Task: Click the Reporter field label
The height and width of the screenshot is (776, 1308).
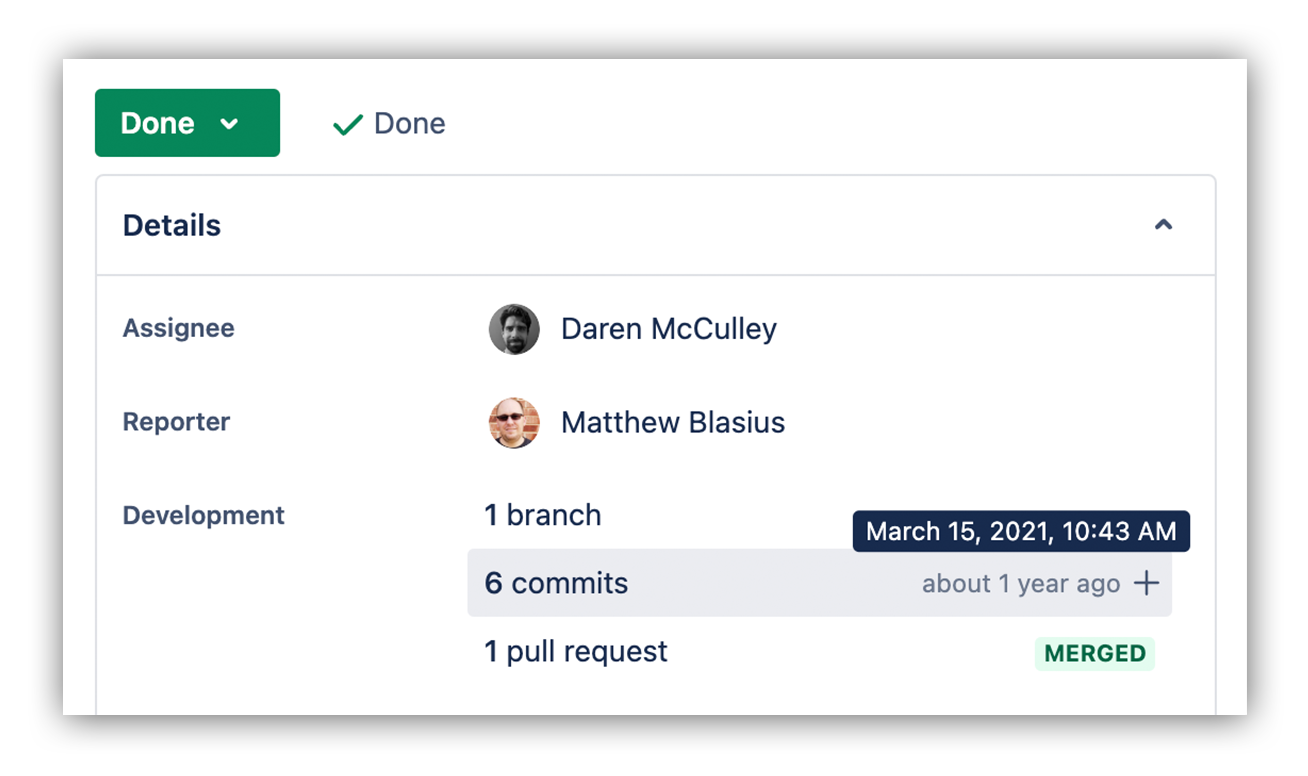Action: pyautogui.click(x=177, y=422)
